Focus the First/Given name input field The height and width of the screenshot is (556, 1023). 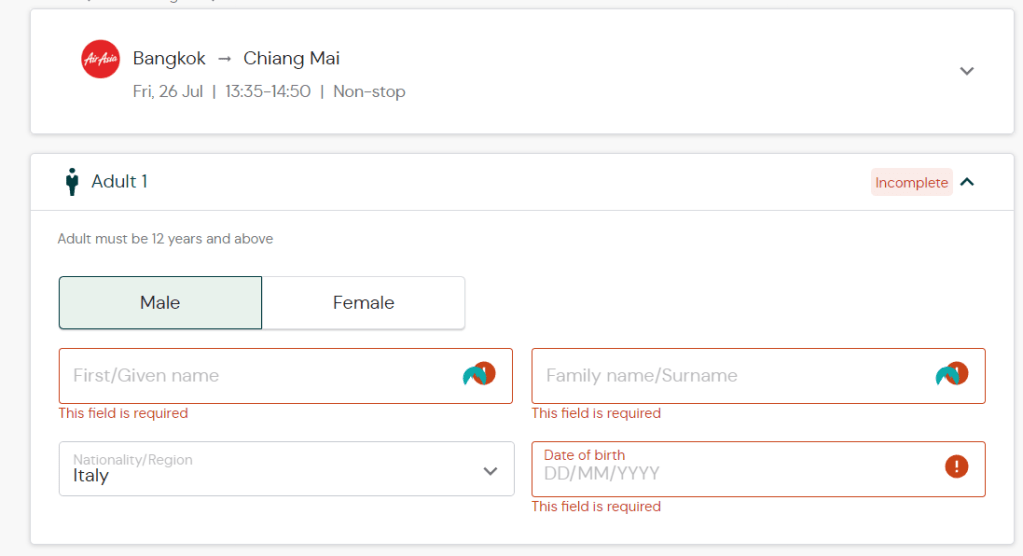[260, 376]
